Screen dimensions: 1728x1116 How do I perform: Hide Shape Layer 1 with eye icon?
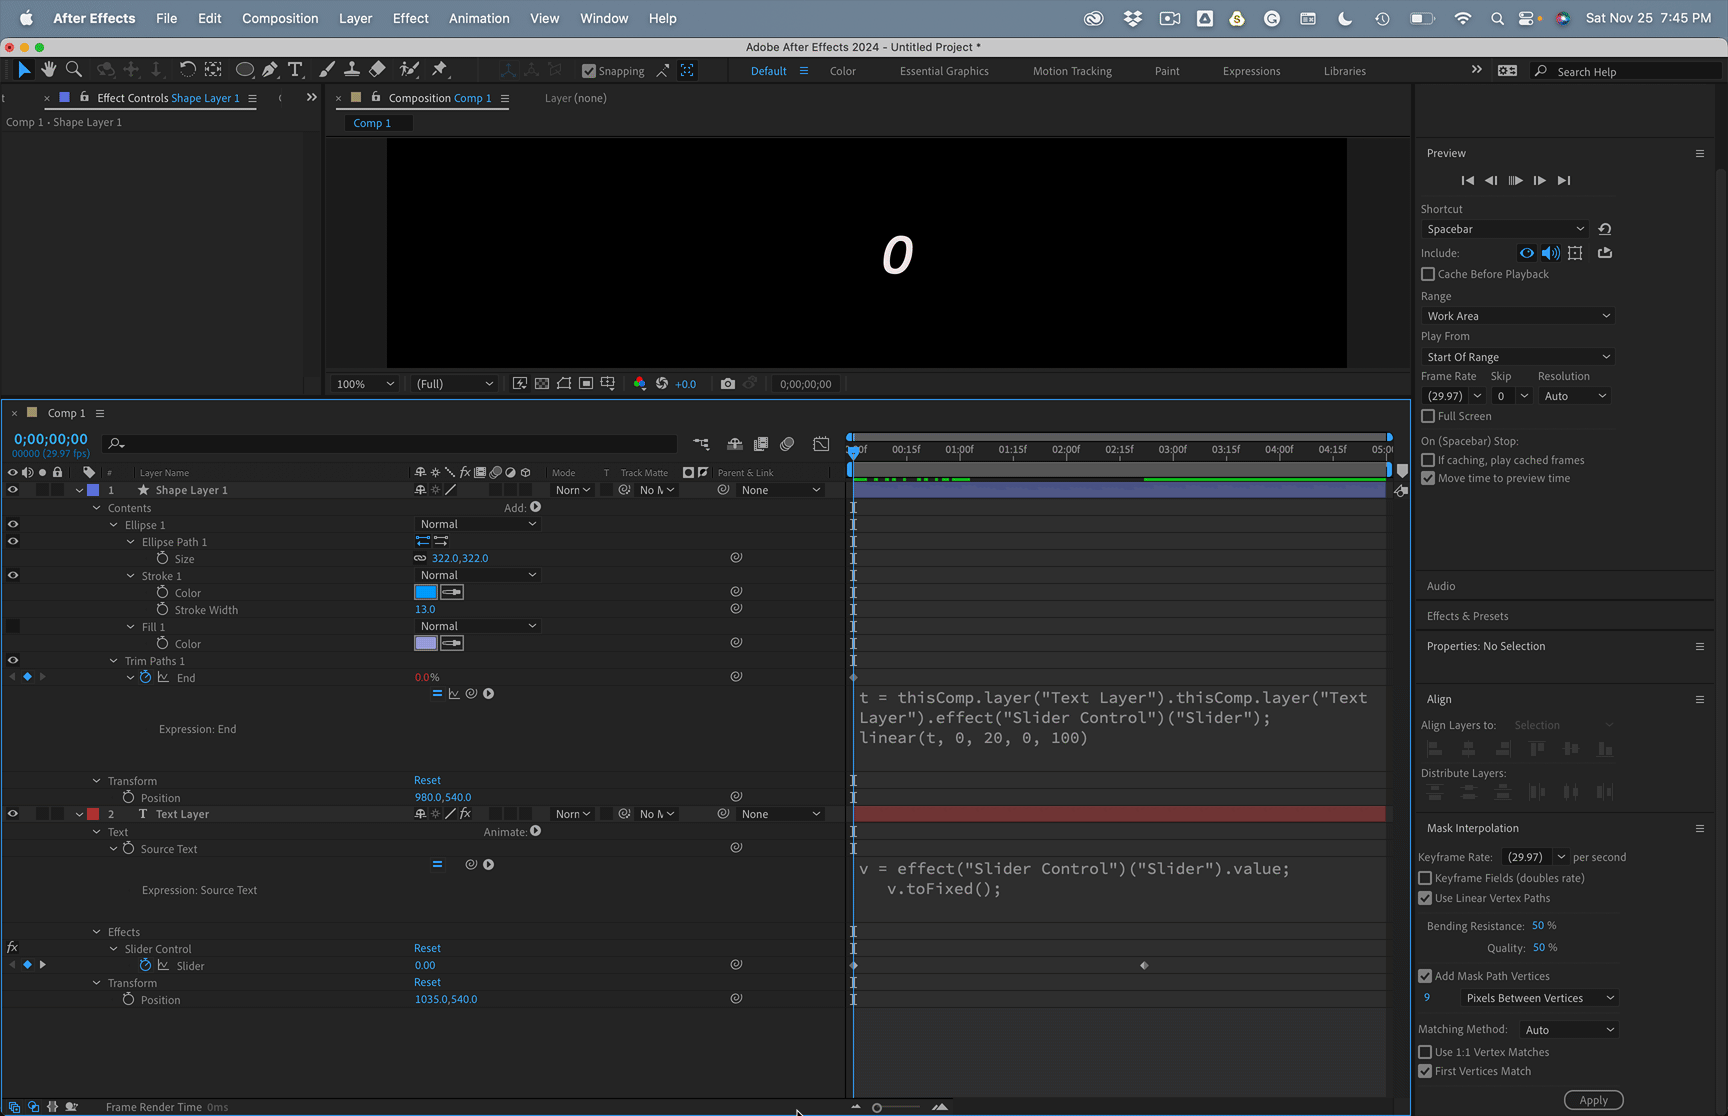coord(13,490)
